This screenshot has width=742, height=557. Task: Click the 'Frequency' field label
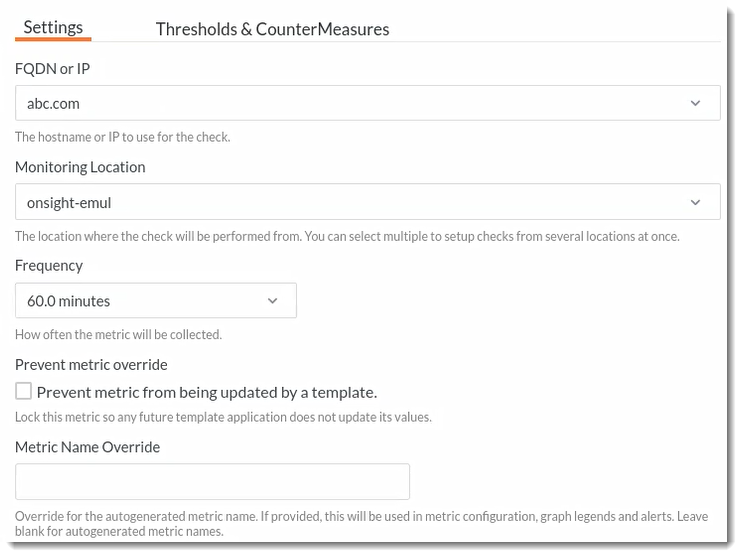(49, 266)
